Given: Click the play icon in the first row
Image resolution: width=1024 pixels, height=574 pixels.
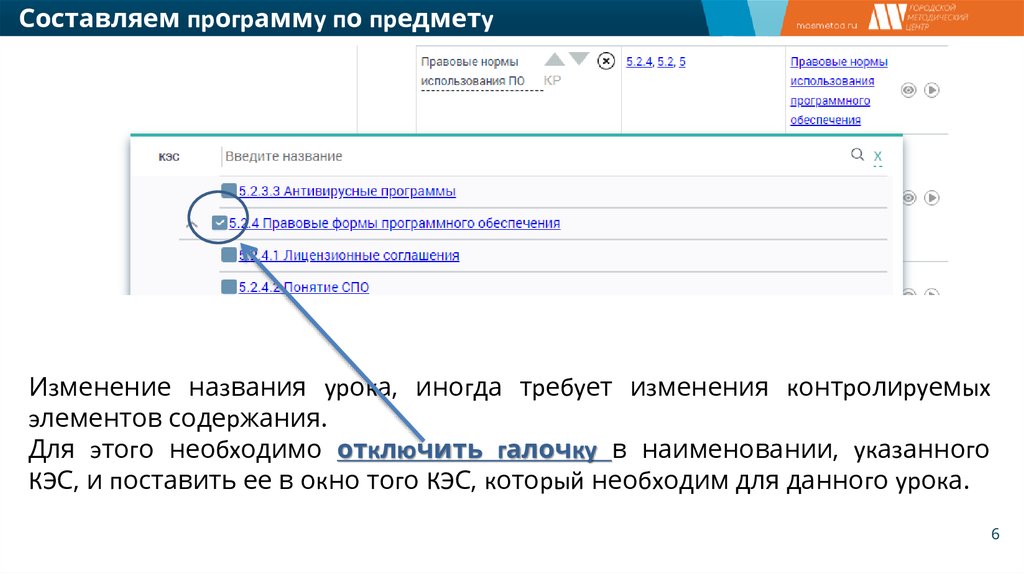Looking at the screenshot, I should click(932, 90).
